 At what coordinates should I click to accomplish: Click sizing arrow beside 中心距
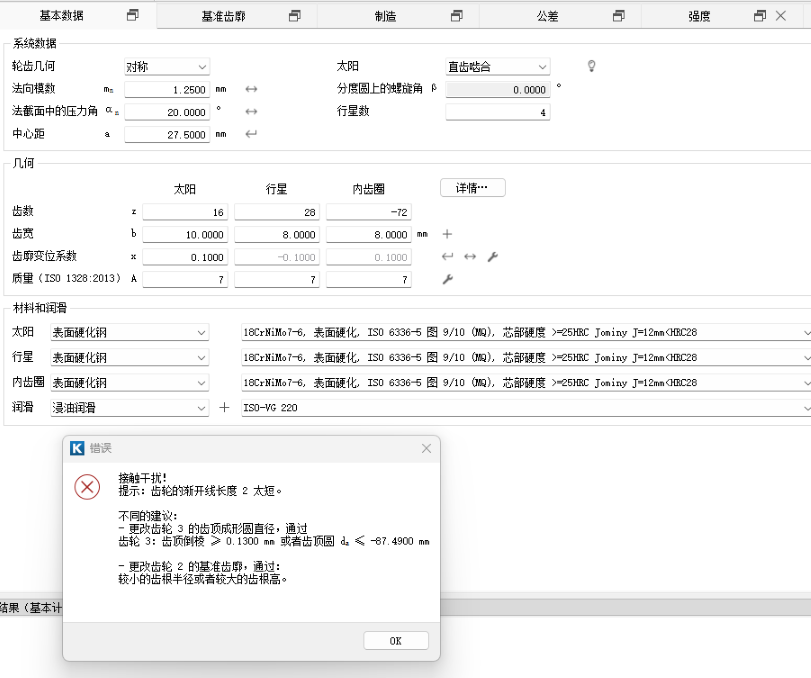(x=251, y=134)
